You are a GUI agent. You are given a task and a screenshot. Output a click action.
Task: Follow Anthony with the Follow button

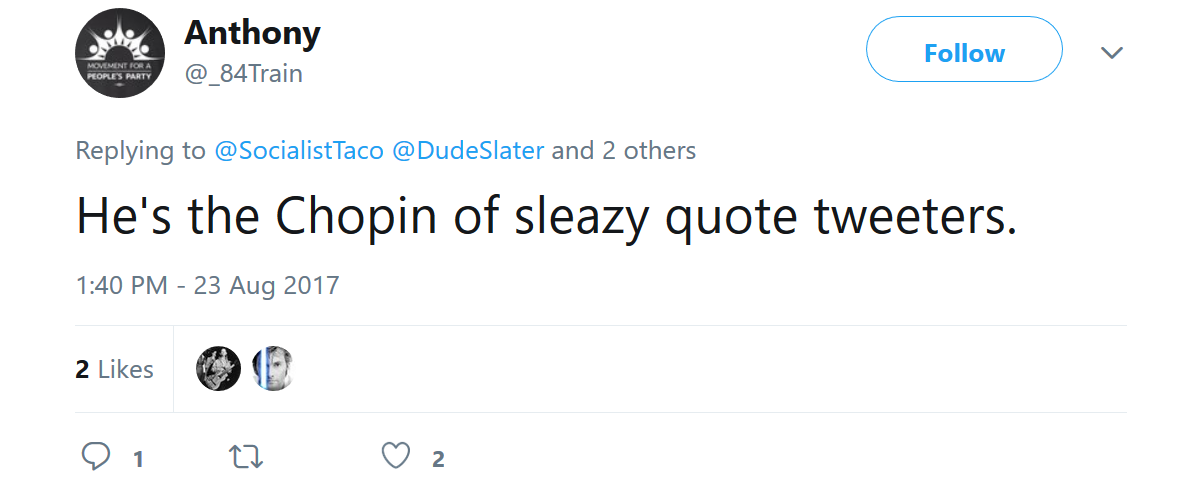click(964, 53)
